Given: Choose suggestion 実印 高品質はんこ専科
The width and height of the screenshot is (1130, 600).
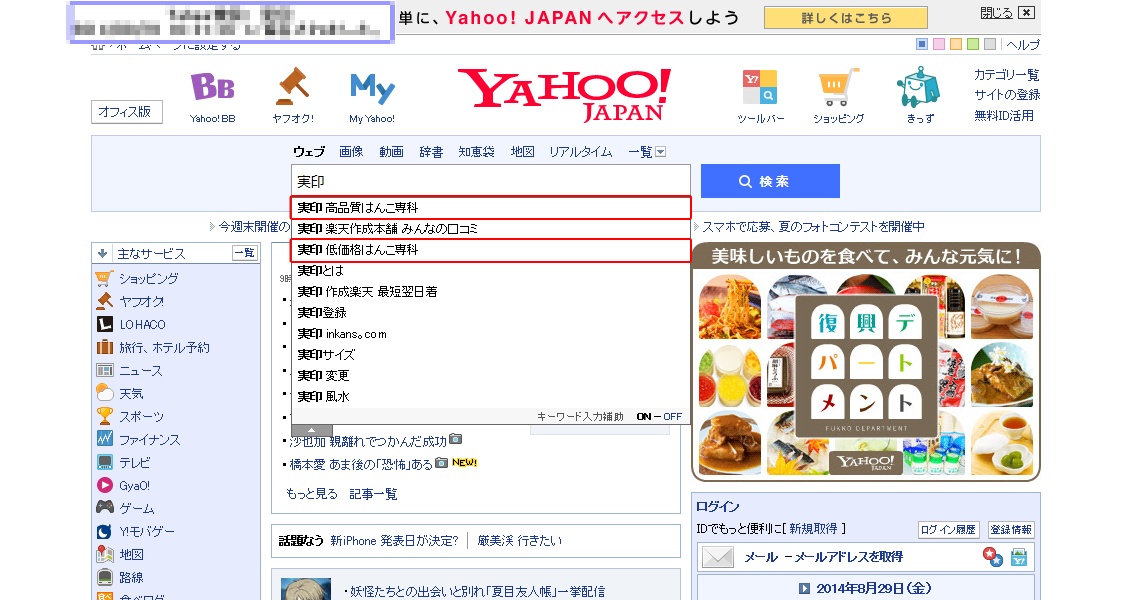Looking at the screenshot, I should tap(491, 207).
